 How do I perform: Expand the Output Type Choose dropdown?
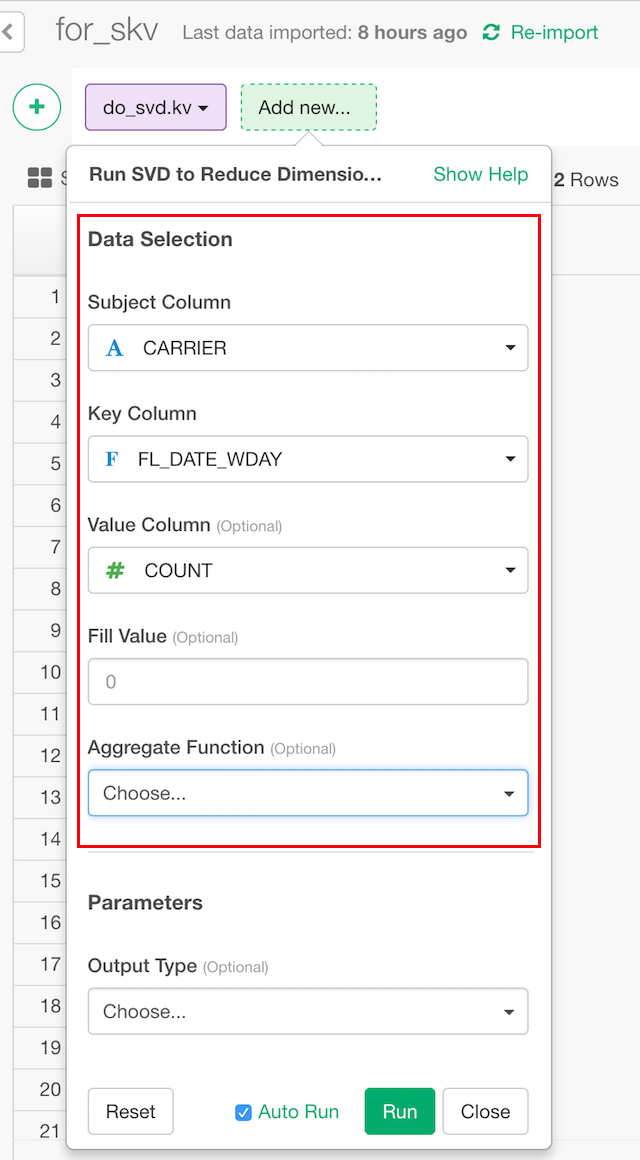coord(308,1011)
